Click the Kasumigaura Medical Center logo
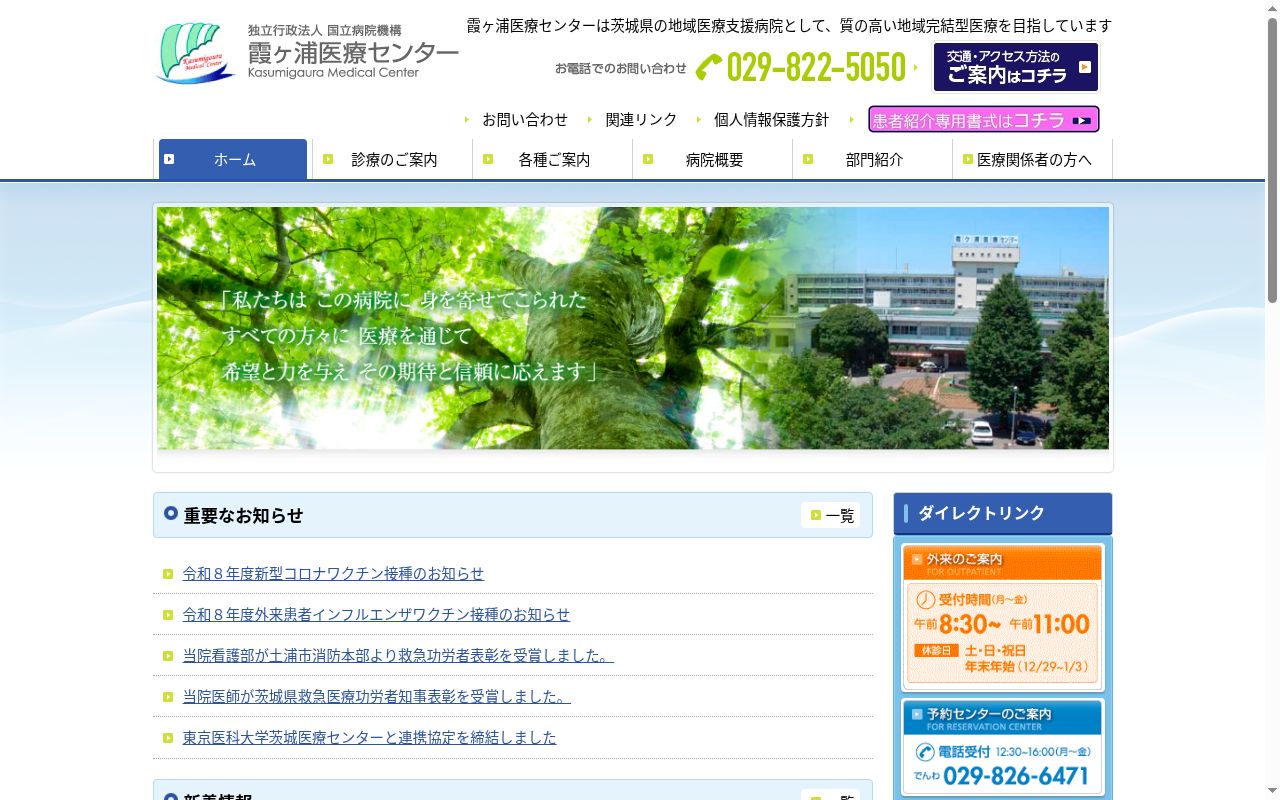The width and height of the screenshot is (1280, 800). coord(307,53)
